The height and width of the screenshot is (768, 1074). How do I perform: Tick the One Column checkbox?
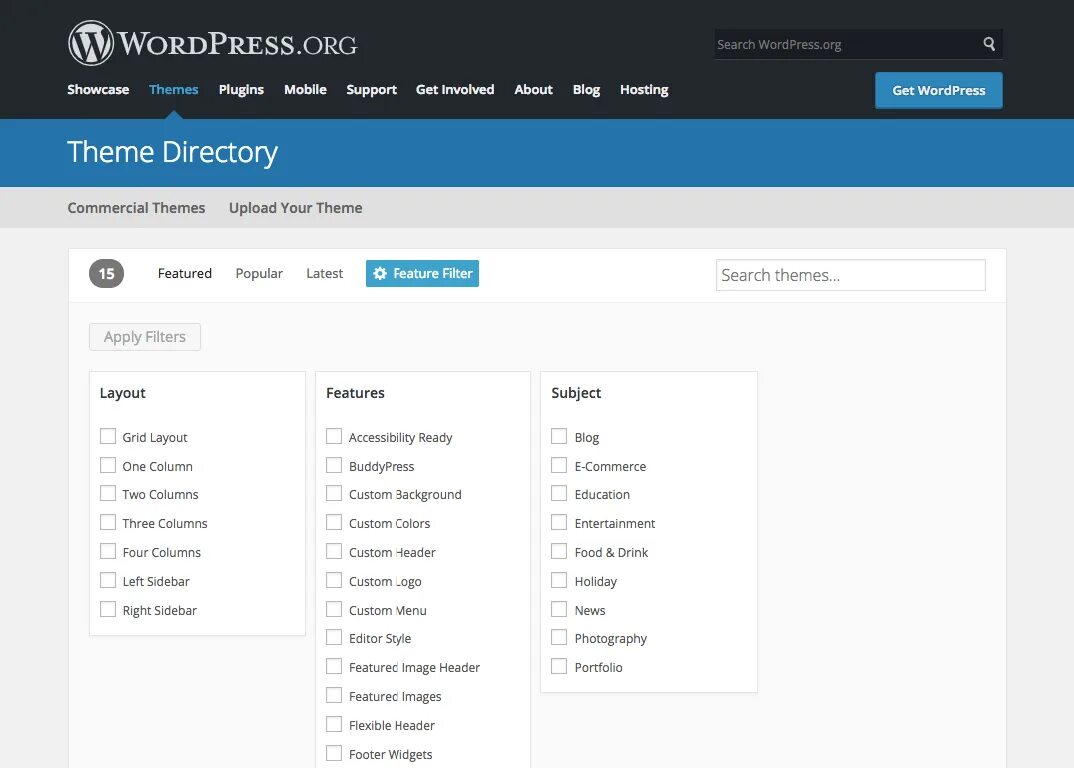(108, 465)
